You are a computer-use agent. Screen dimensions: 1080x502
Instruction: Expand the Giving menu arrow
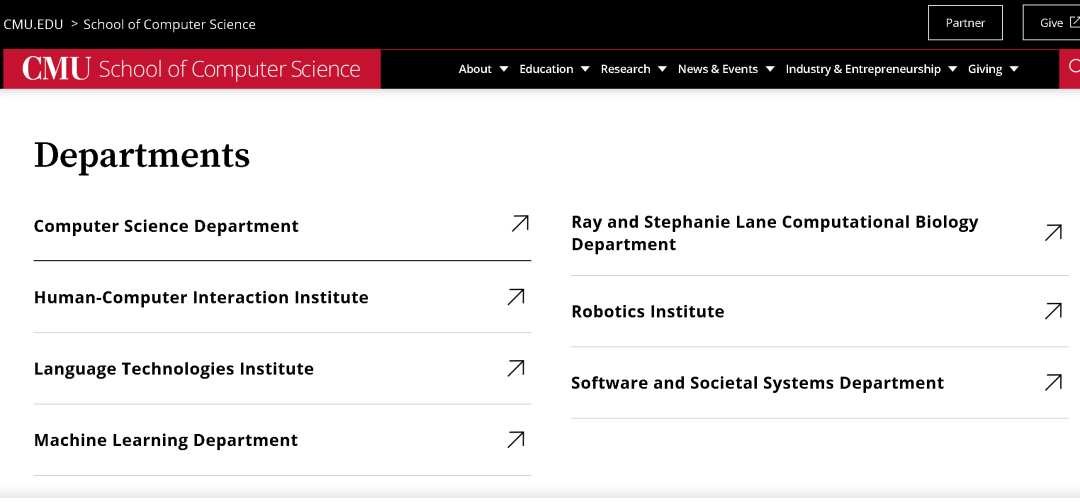(x=1014, y=69)
